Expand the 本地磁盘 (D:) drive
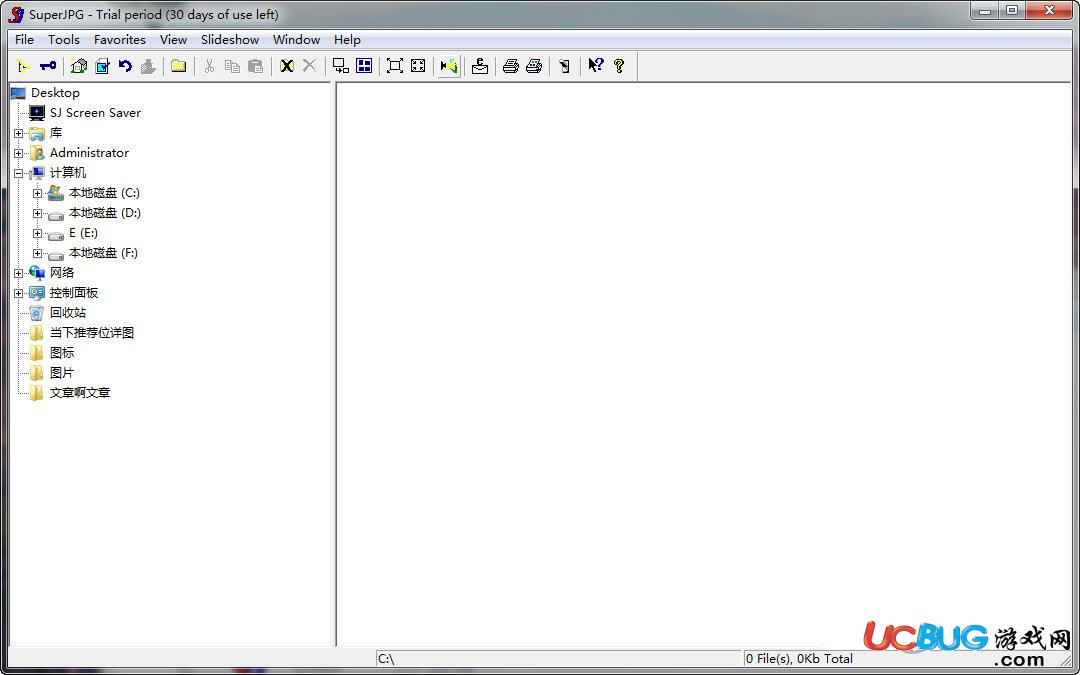Viewport: 1080px width, 675px height. coord(38,214)
